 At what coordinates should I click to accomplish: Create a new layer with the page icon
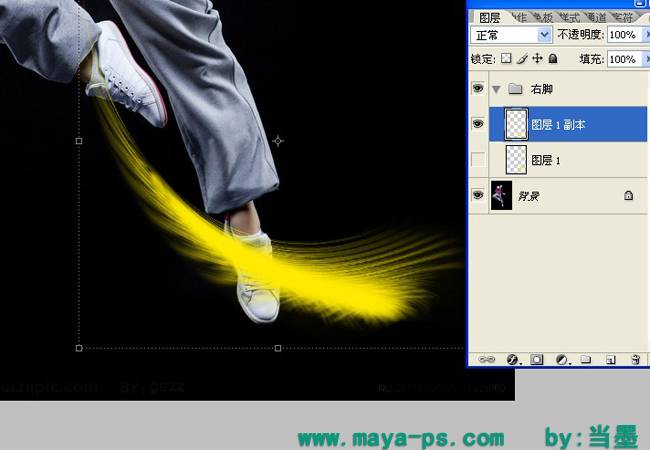coord(610,359)
